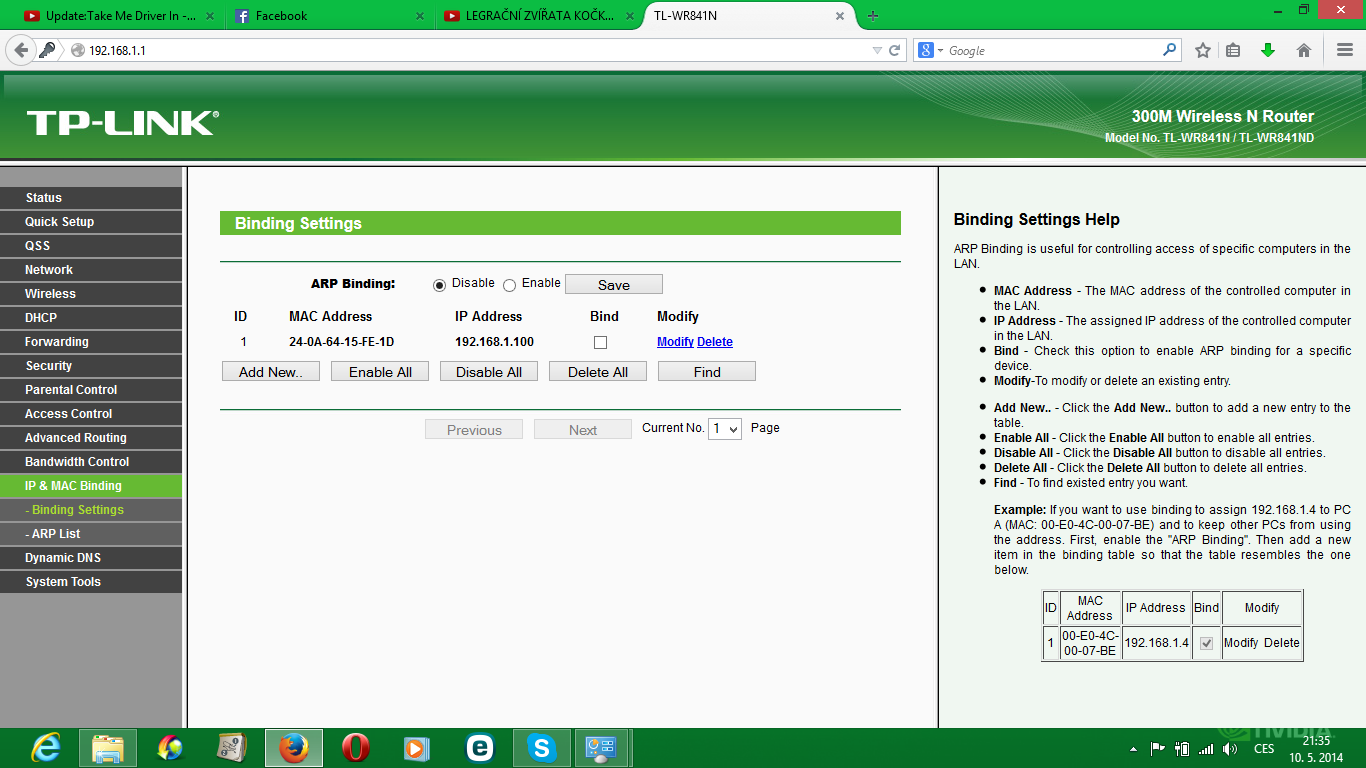Click the Delete All button
1366x768 pixels.
(598, 372)
